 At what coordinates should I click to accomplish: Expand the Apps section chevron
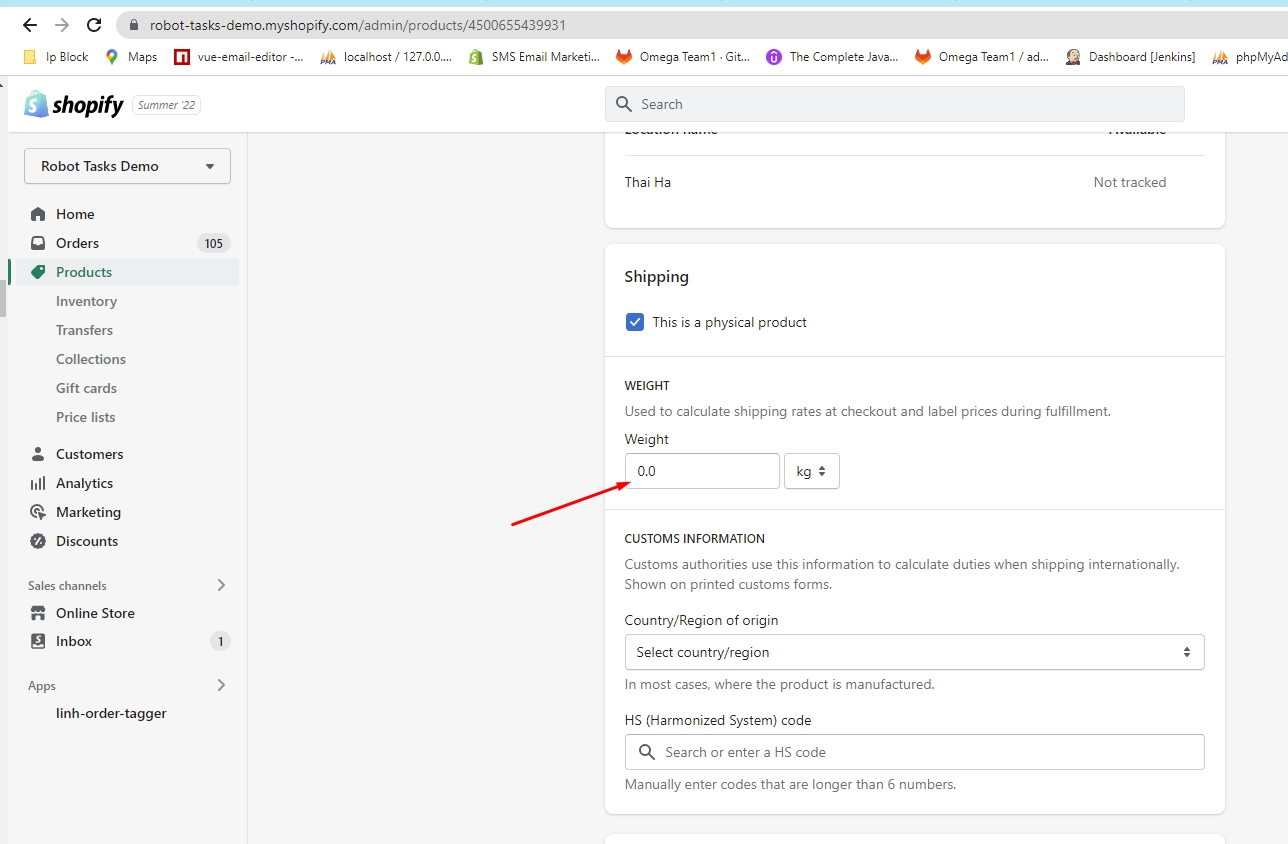tap(221, 685)
